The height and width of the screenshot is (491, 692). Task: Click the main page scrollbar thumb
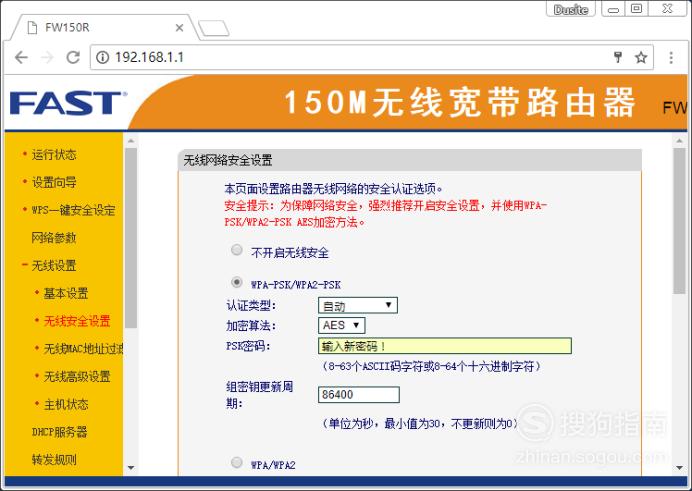coord(679,221)
